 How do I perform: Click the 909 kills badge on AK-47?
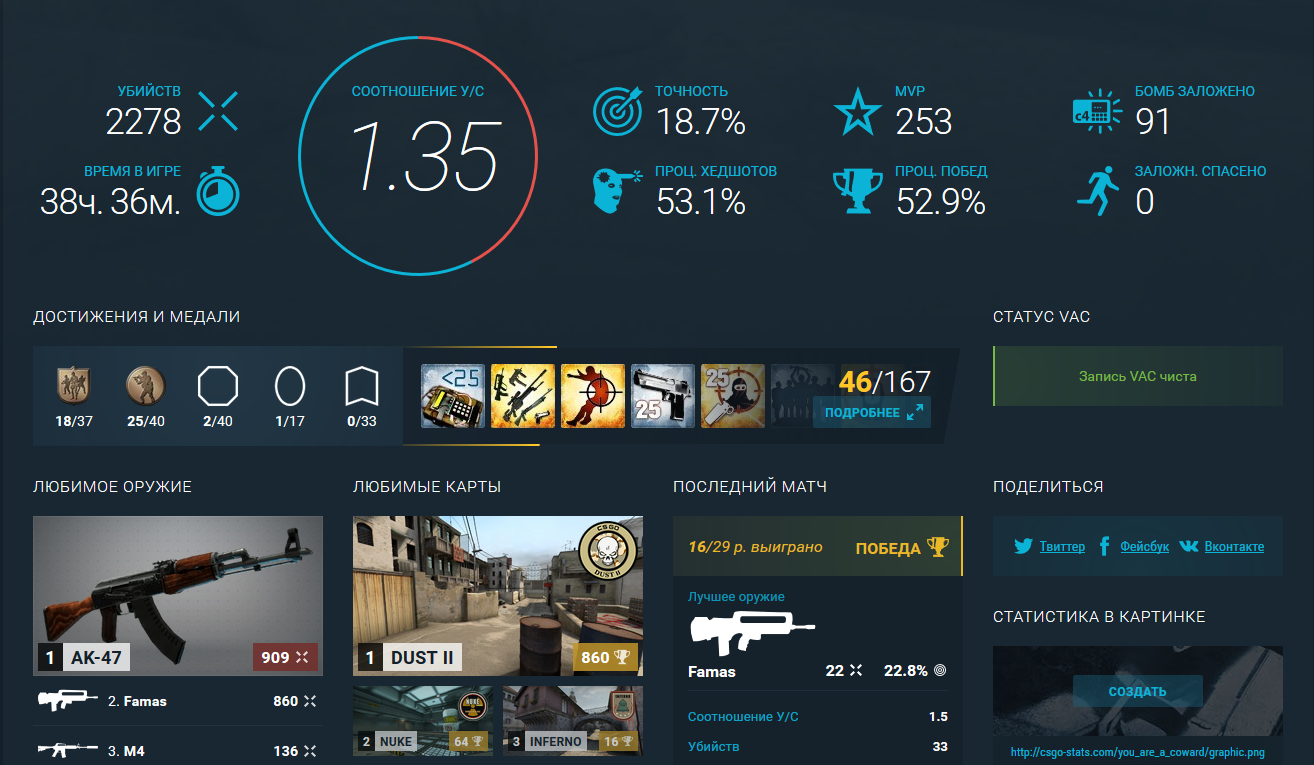tap(286, 657)
